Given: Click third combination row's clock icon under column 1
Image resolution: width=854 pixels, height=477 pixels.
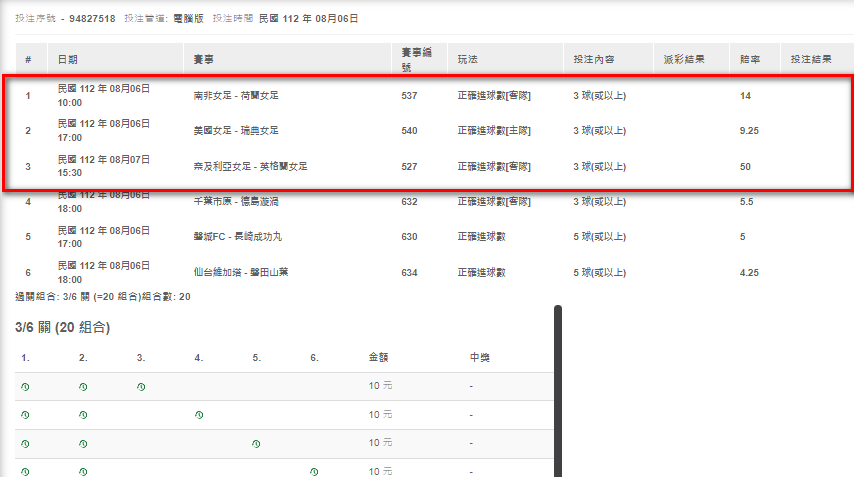Looking at the screenshot, I should pos(24,443).
